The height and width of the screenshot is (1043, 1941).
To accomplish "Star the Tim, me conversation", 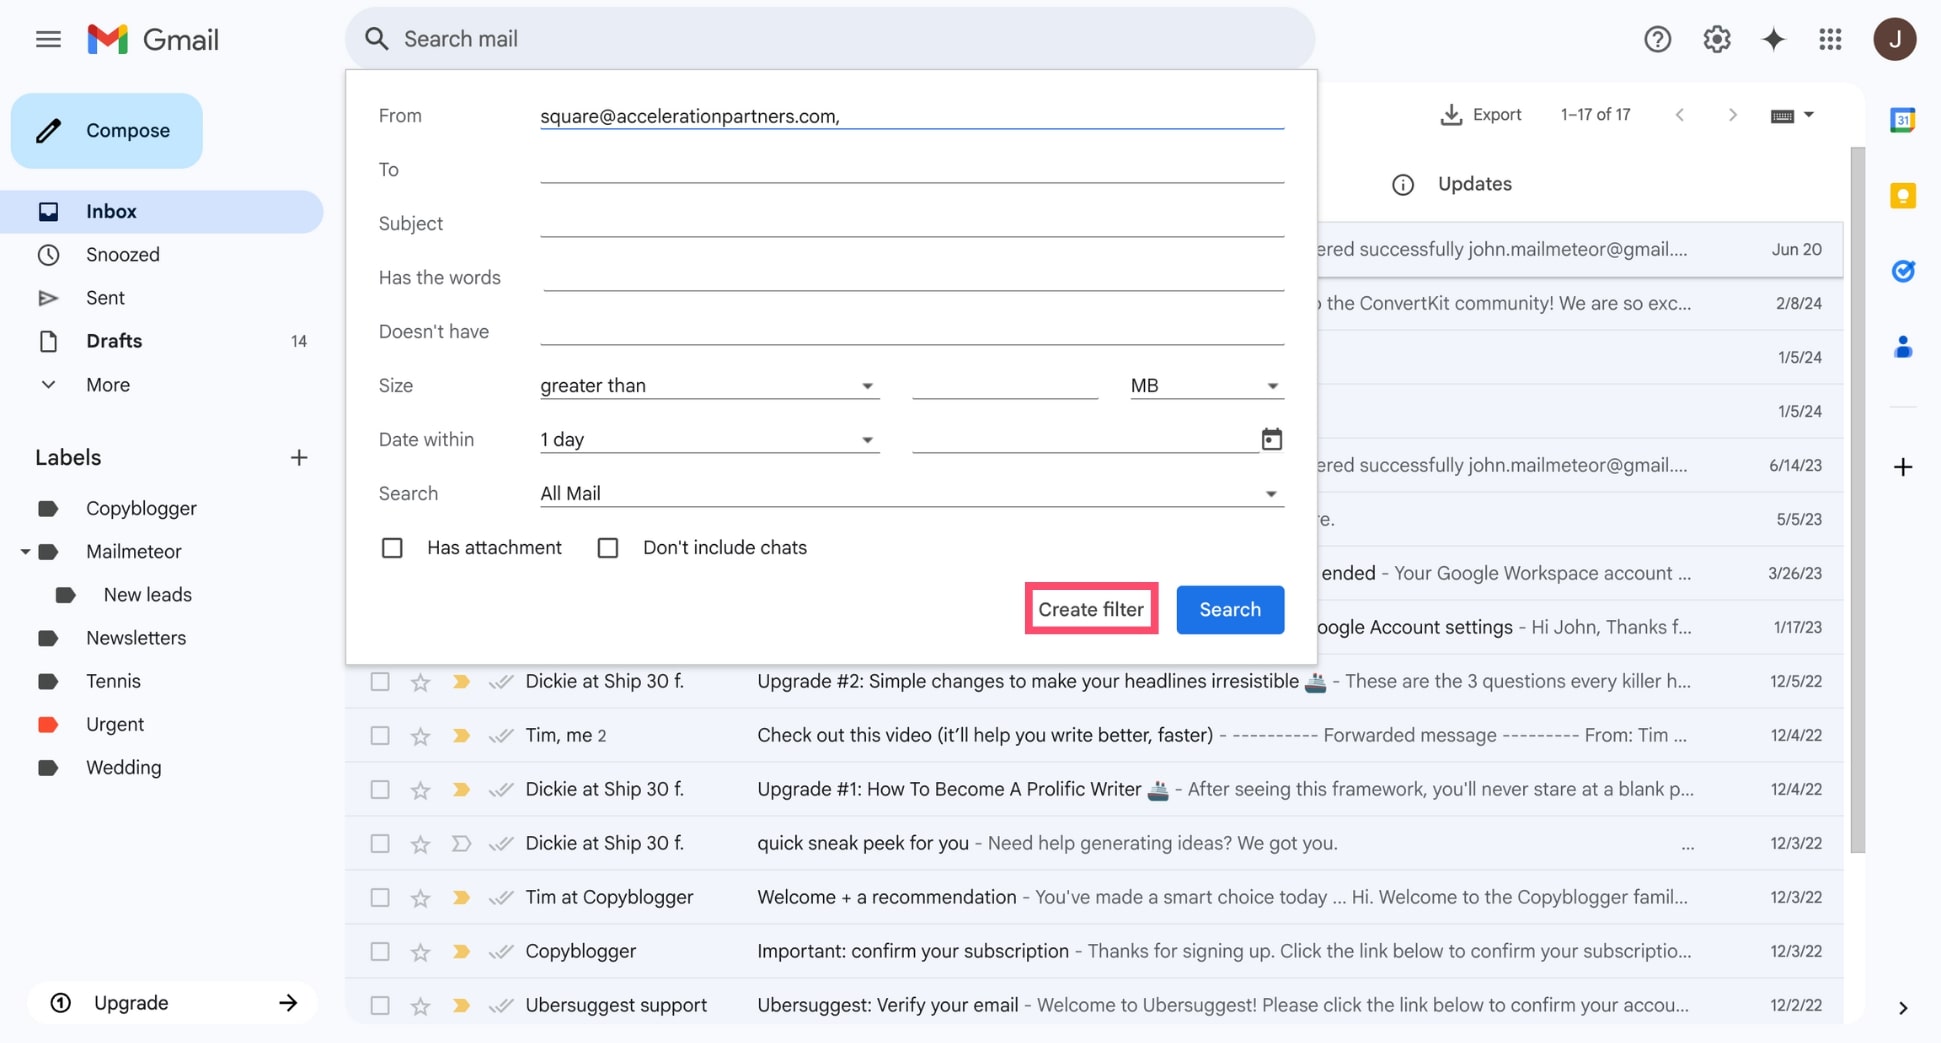I will click(x=420, y=736).
